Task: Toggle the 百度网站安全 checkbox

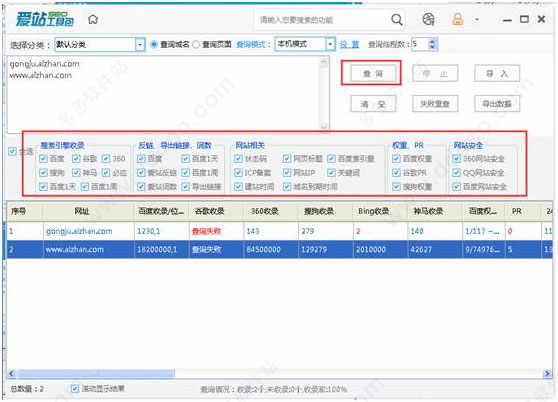Action: 457,186
